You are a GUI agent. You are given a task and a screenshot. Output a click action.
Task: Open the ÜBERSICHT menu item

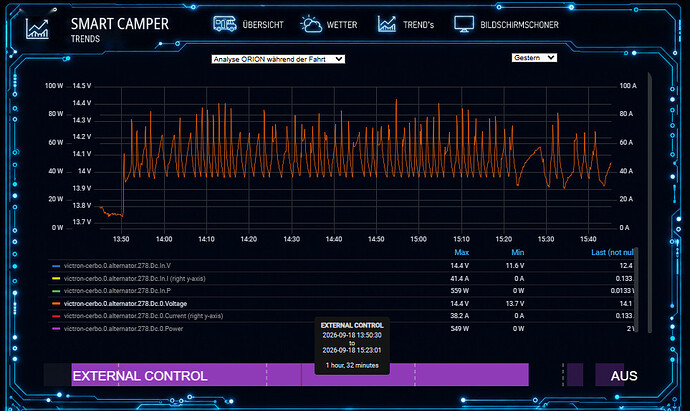(x=263, y=25)
